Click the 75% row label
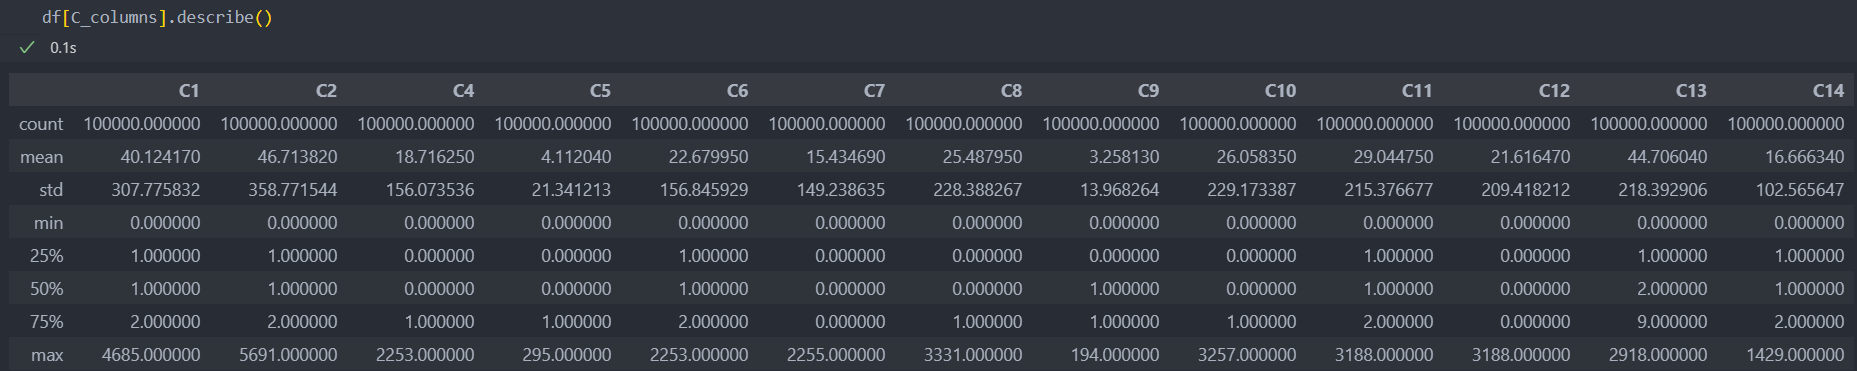Viewport: 1857px width, 371px height. point(46,322)
